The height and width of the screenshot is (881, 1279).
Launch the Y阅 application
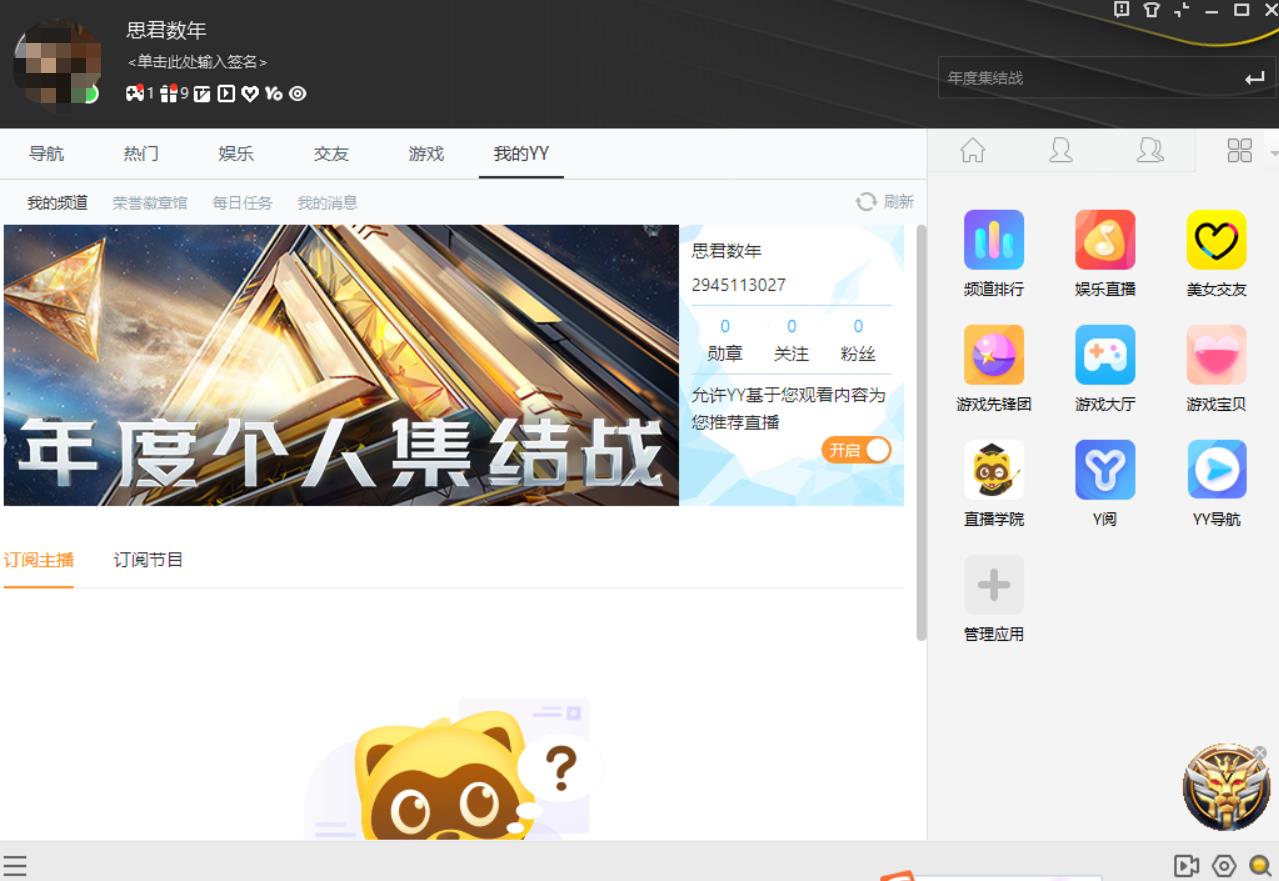1104,469
